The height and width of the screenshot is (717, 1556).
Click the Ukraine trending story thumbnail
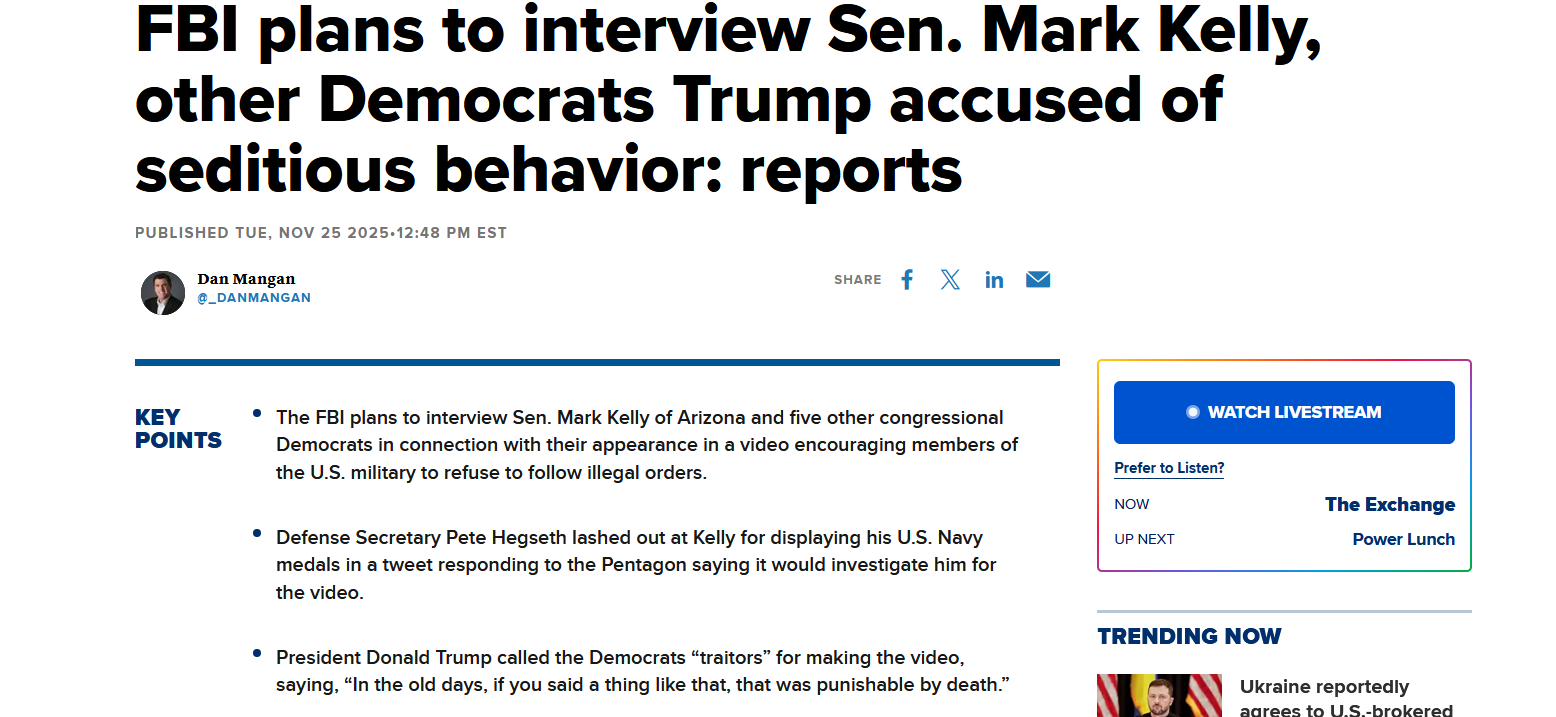[x=1160, y=695]
